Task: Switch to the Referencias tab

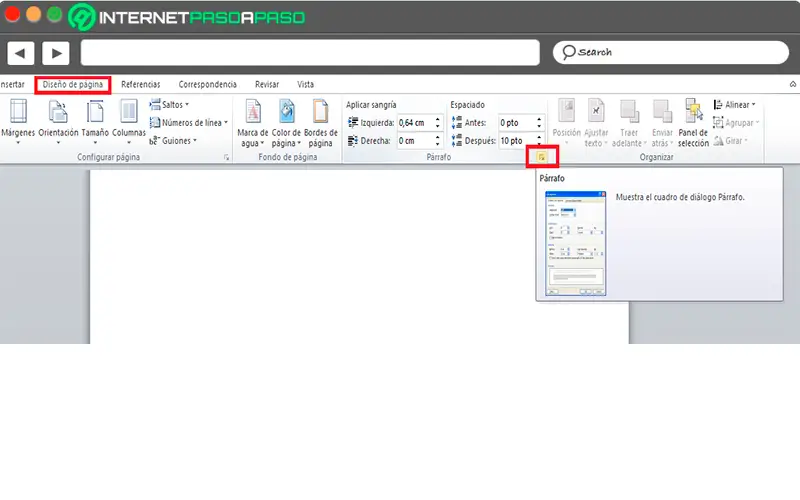Action: [141, 84]
